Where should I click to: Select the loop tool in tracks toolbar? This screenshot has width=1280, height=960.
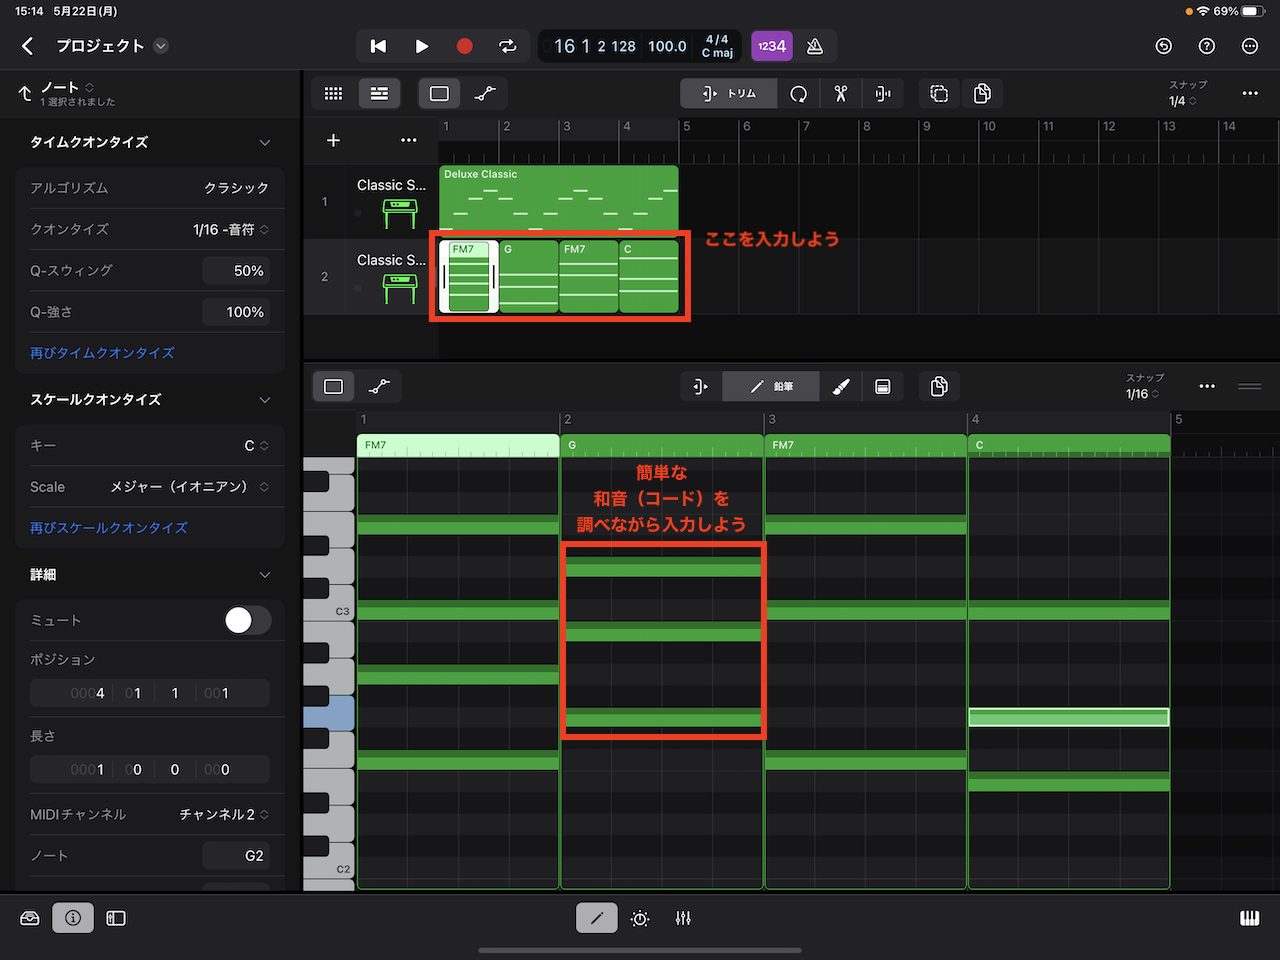click(x=798, y=93)
